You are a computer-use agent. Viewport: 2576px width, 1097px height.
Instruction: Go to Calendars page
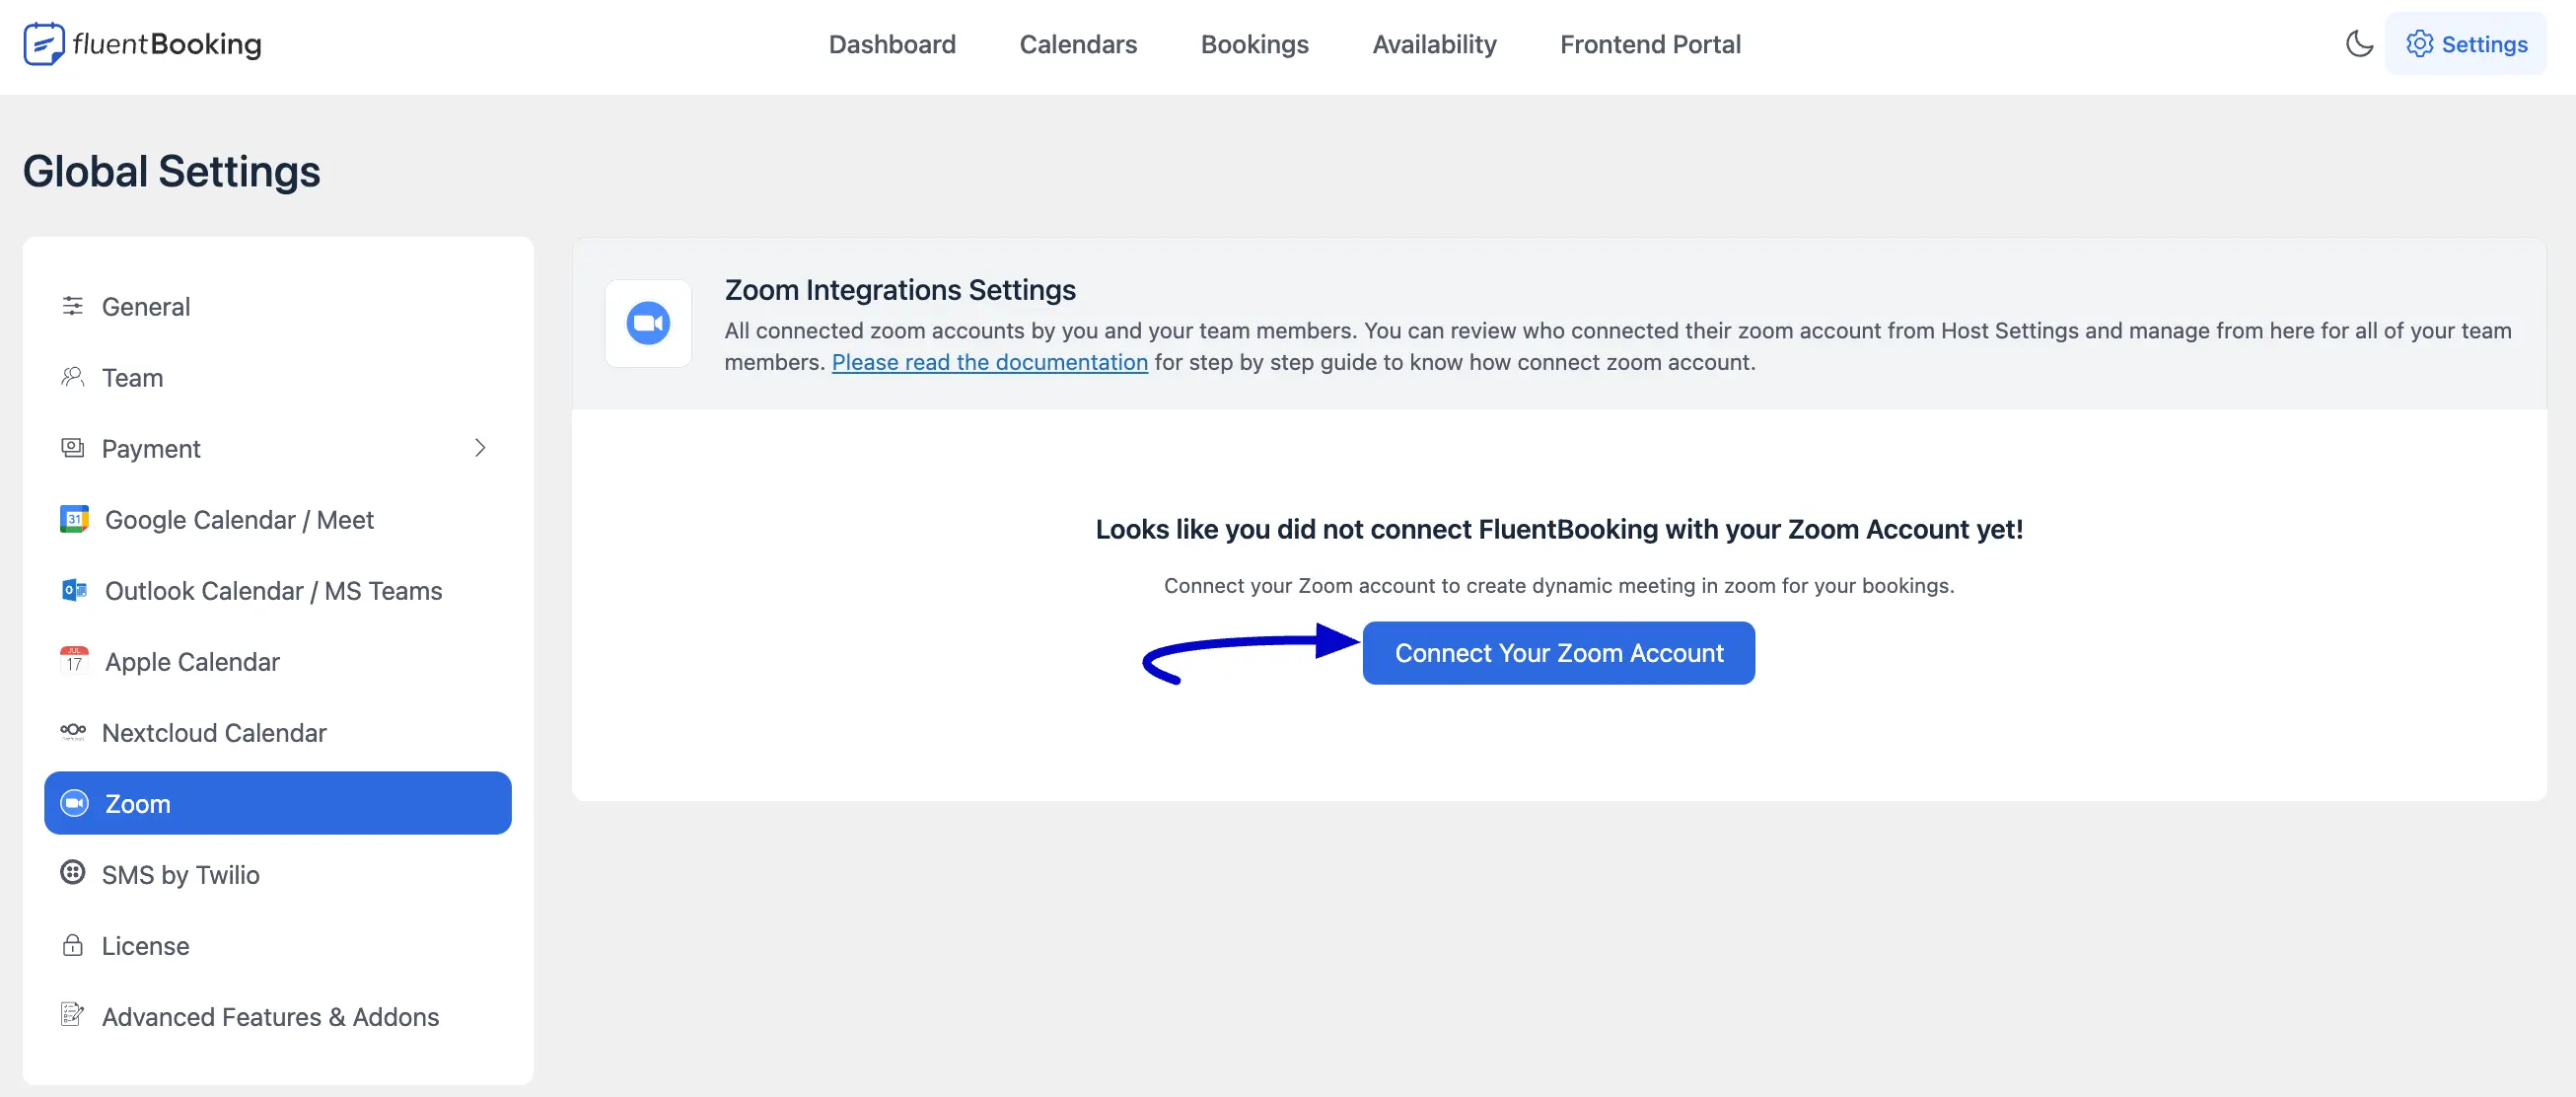tap(1078, 44)
